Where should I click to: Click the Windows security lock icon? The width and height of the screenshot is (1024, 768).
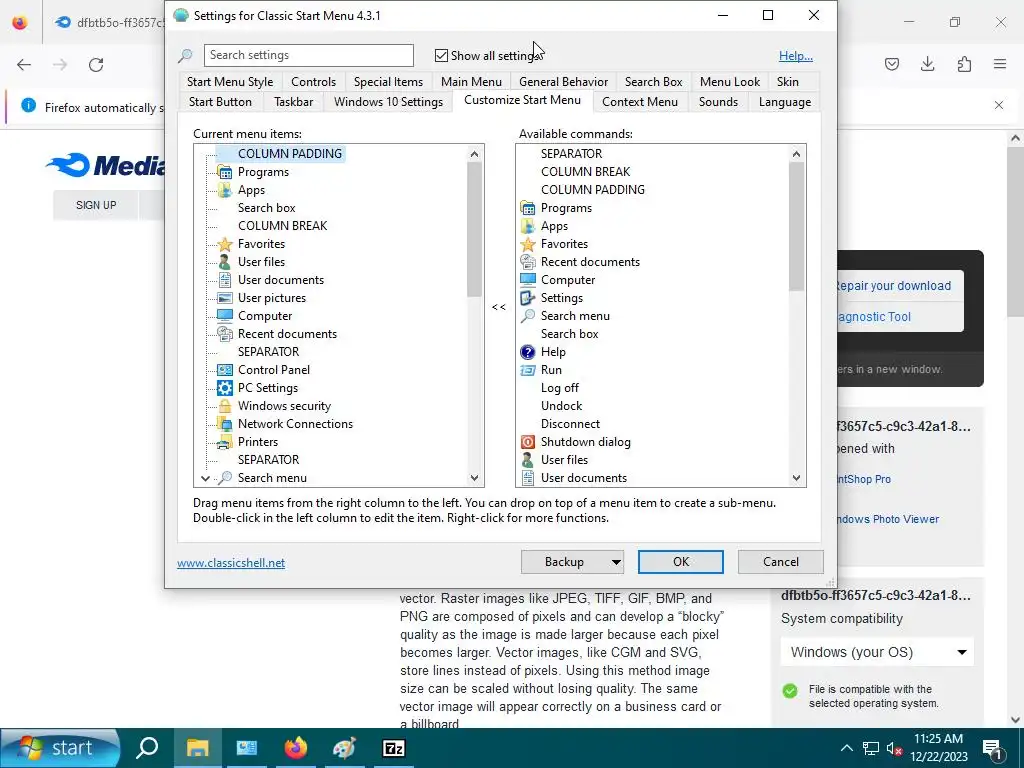[x=225, y=406]
